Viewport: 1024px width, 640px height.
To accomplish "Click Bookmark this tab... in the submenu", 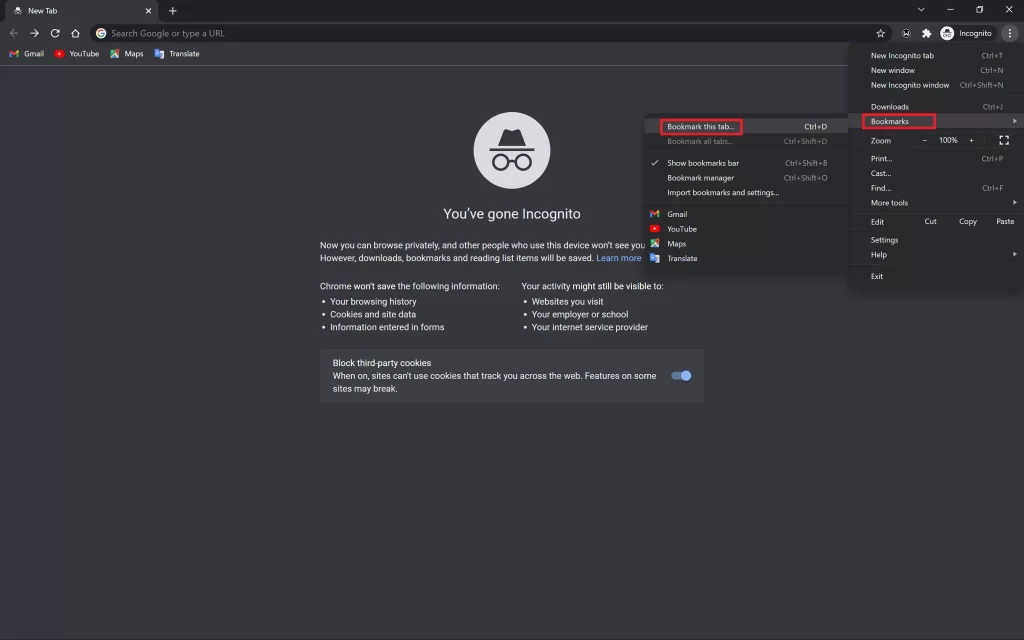I will coord(746,127).
